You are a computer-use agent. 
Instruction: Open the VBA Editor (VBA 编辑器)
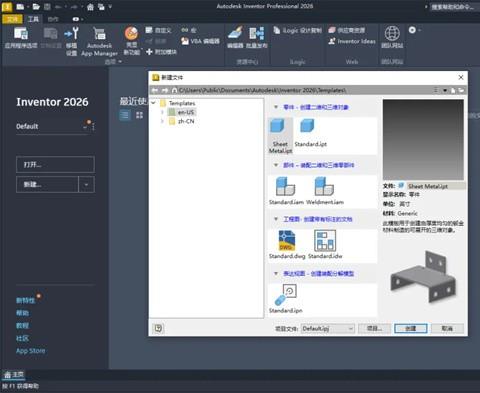pos(200,41)
